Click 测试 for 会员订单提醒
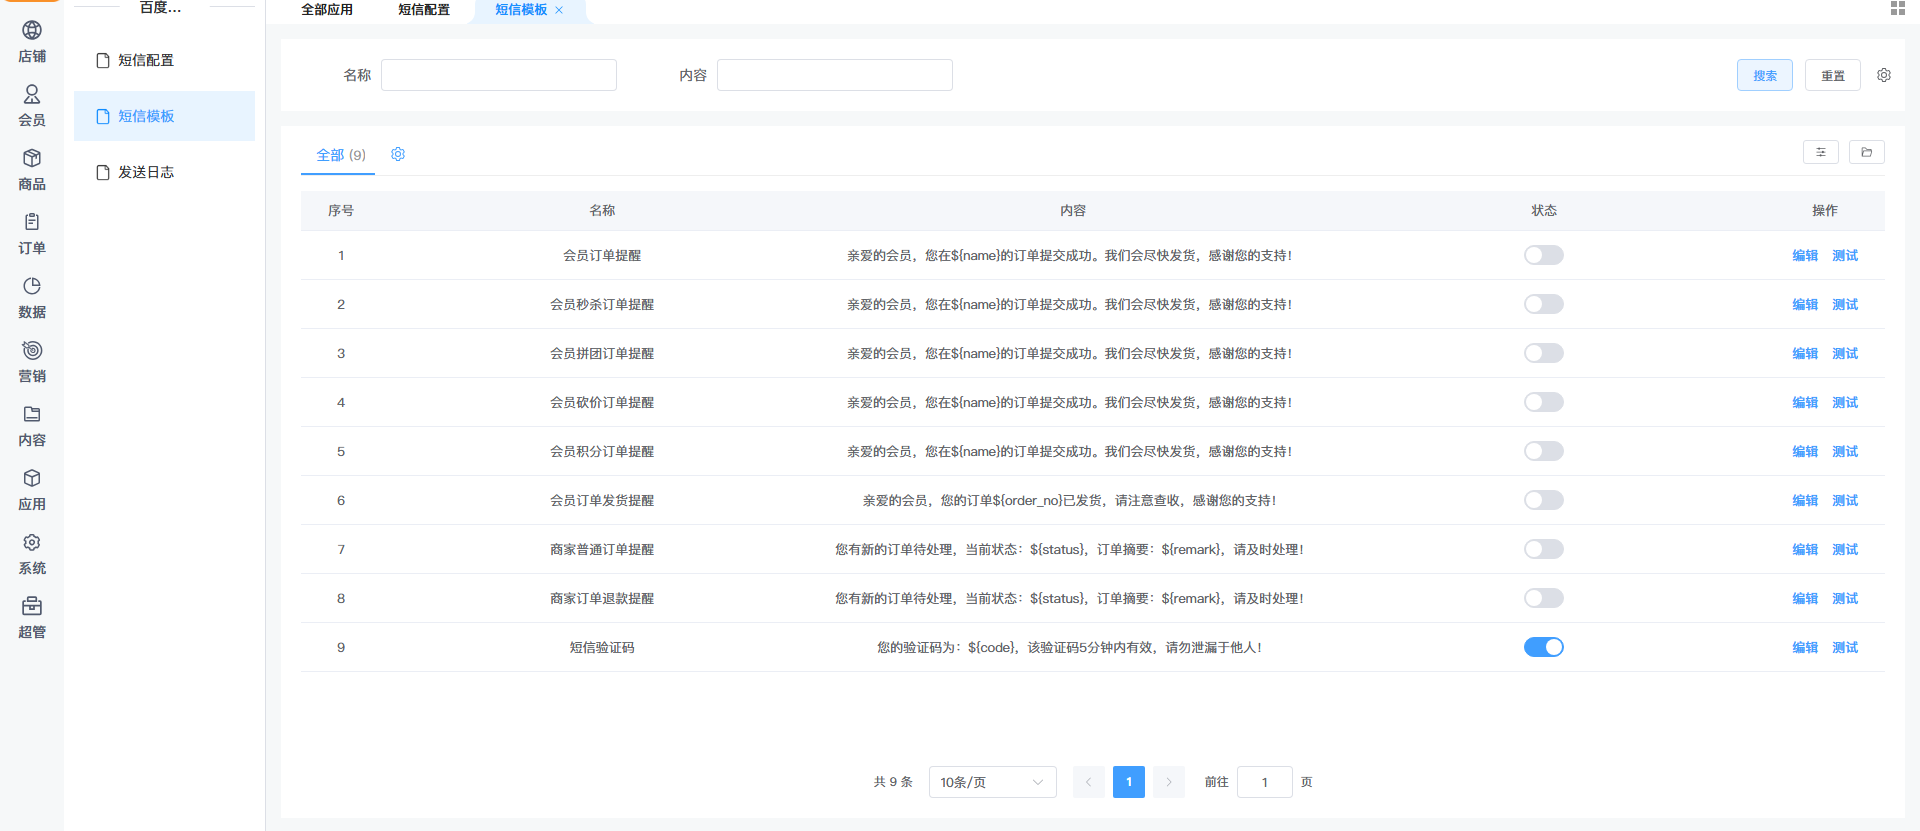 click(x=1845, y=255)
